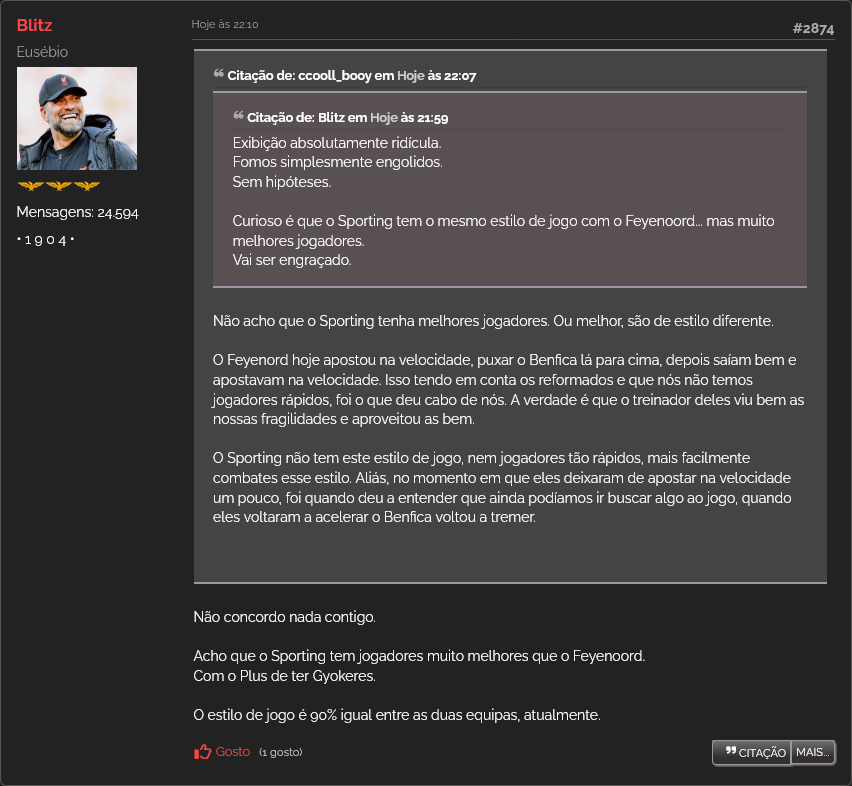Click the CITAÇÃO quote button
Screen dimensions: 852x786
[x=752, y=752]
